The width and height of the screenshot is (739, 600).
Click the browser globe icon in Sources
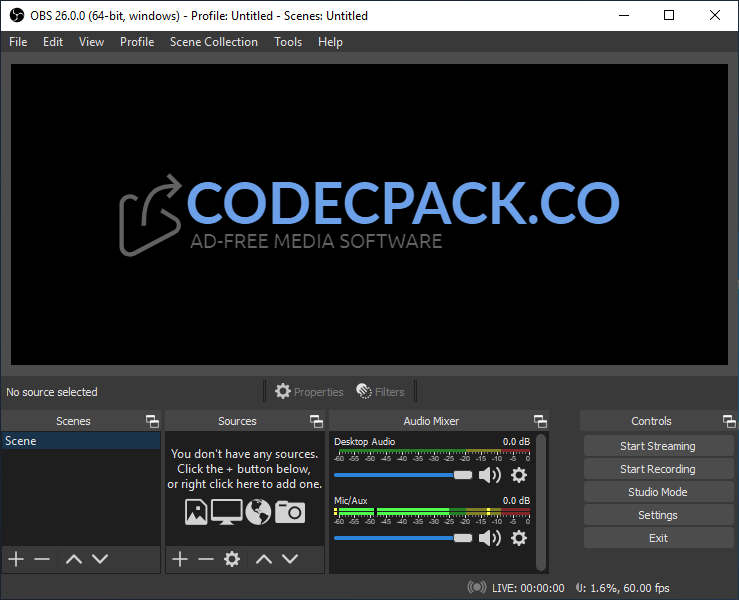[258, 512]
